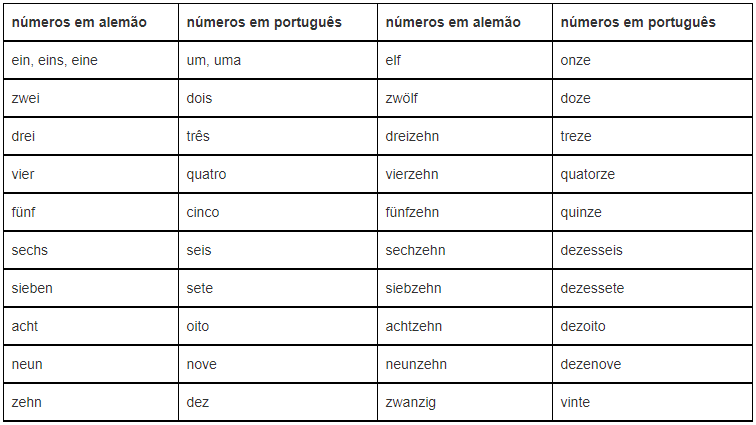Click the German word "sieben"

32,289
